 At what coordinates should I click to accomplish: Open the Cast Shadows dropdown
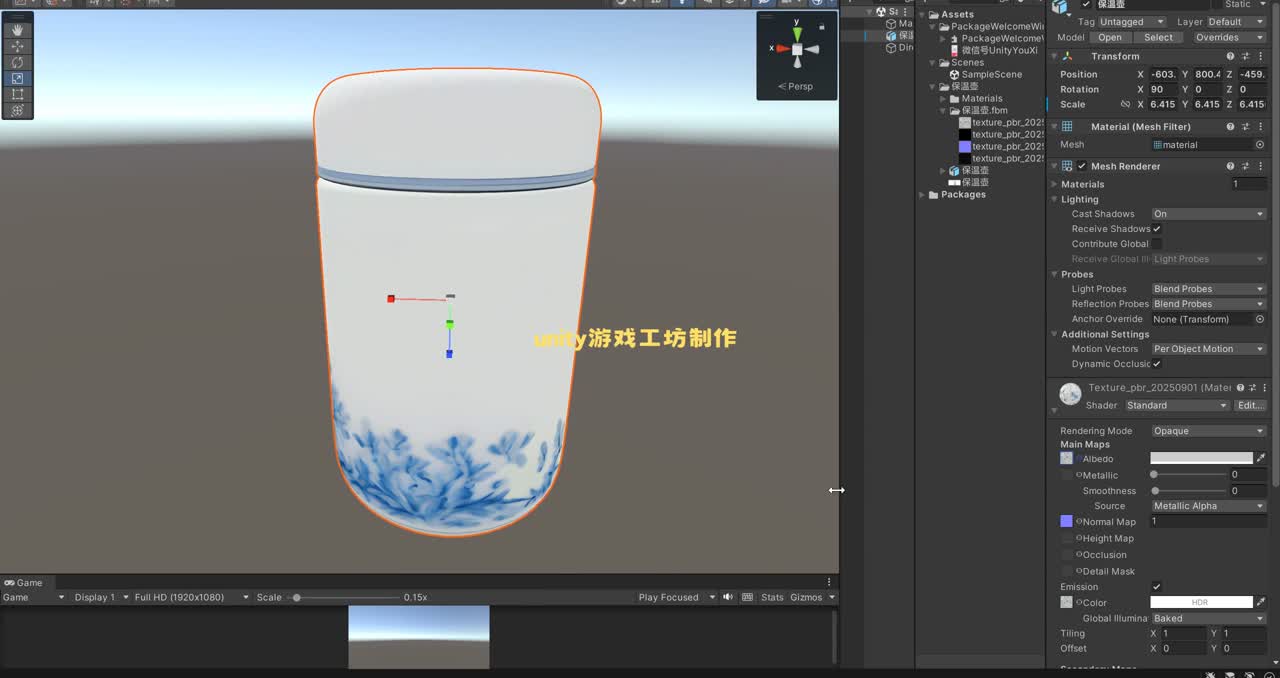[1208, 213]
